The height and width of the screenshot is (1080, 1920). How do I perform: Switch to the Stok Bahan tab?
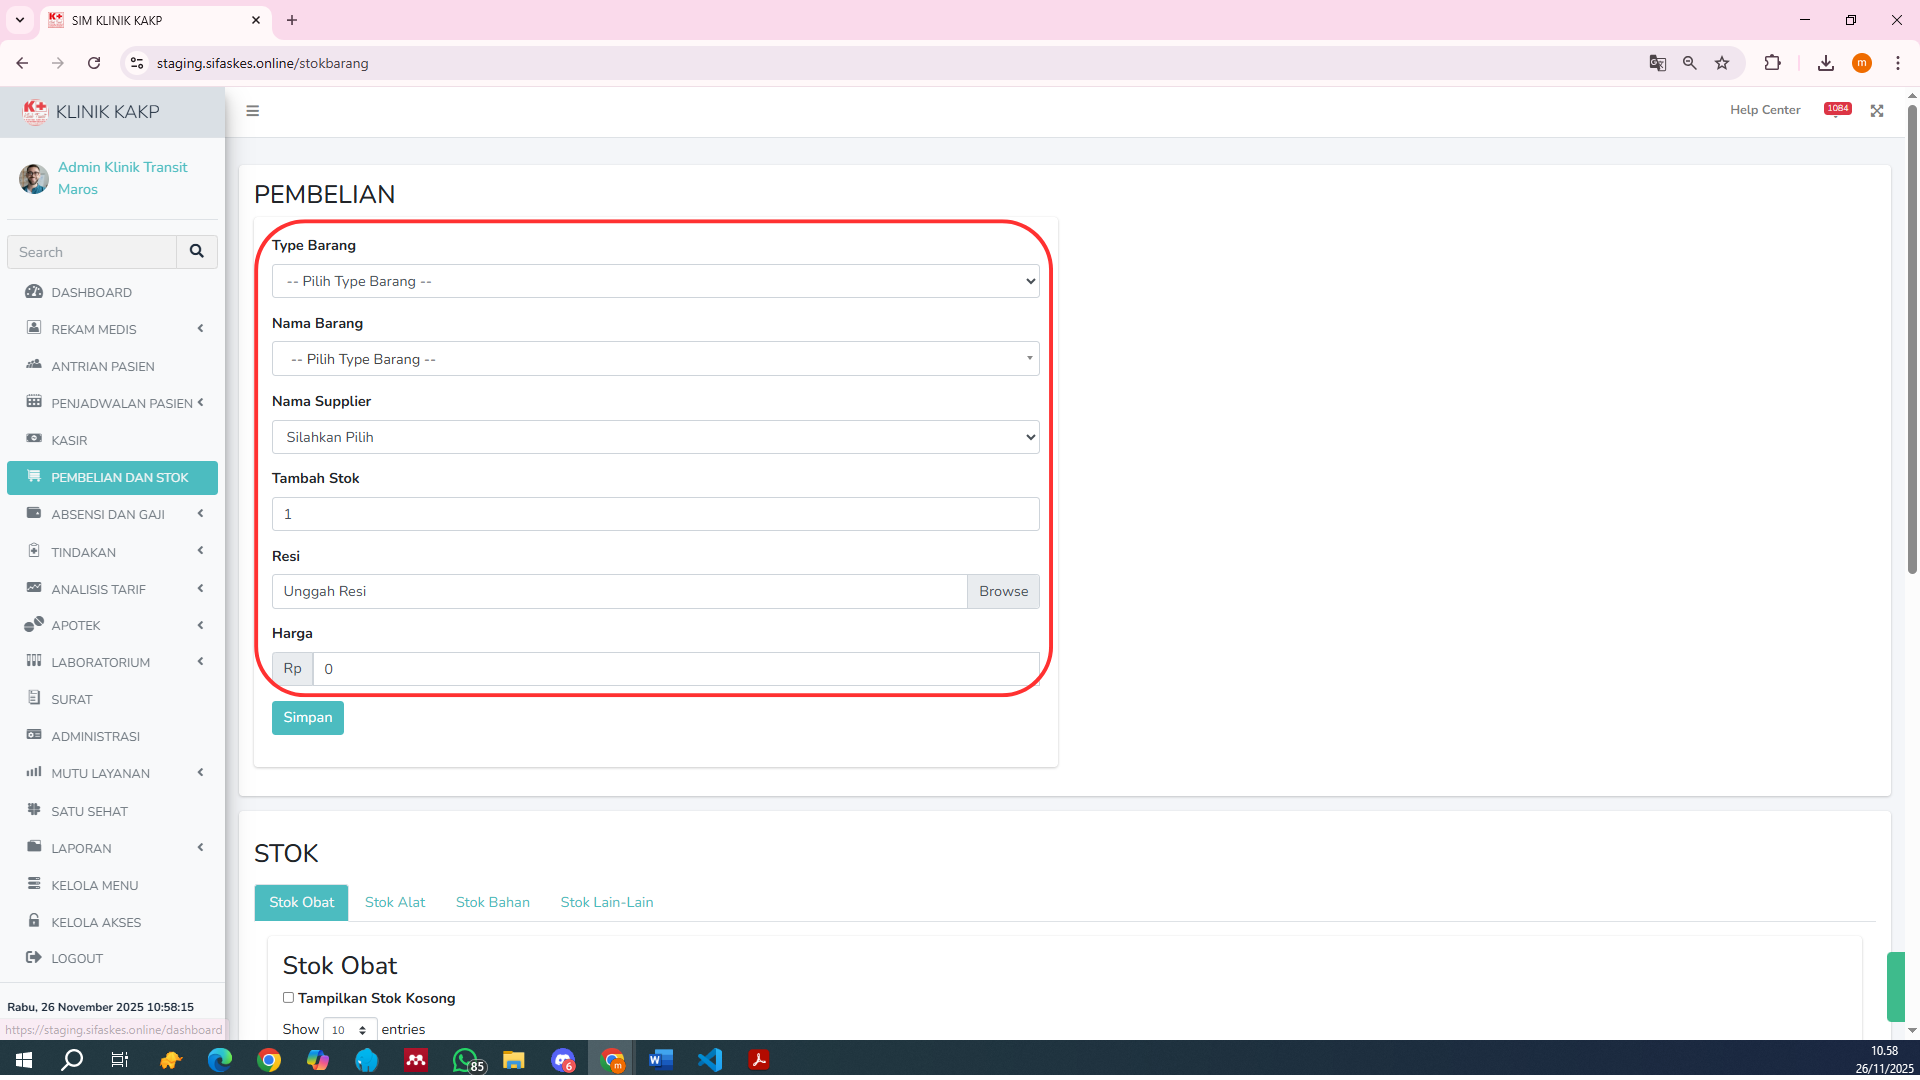[493, 902]
